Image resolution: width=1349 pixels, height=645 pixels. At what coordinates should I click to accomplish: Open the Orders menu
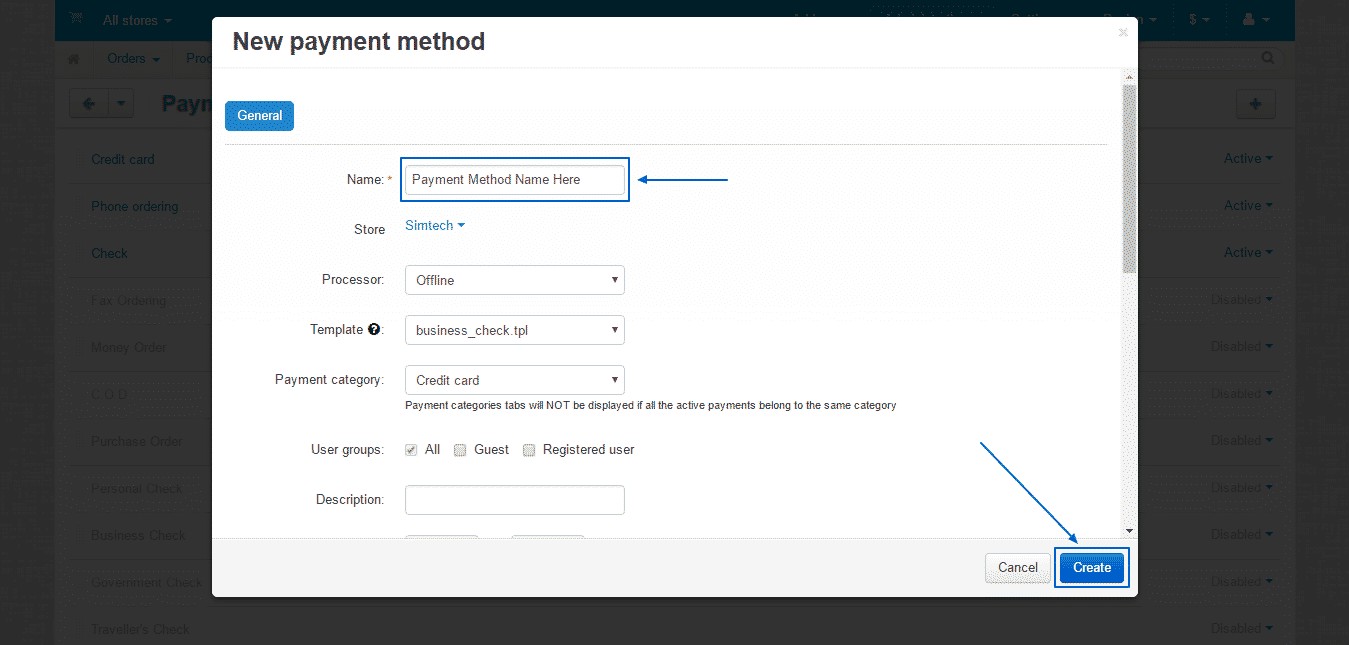click(x=131, y=58)
